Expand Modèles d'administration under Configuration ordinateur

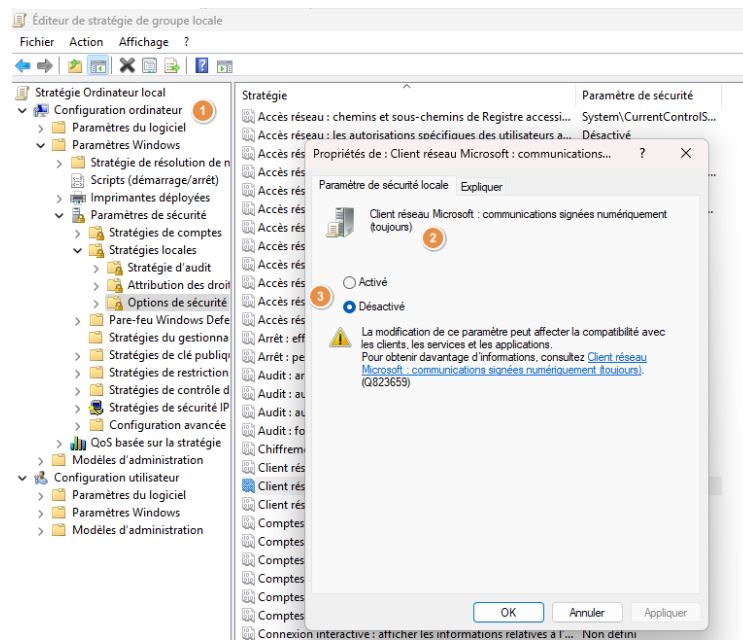tap(41, 461)
